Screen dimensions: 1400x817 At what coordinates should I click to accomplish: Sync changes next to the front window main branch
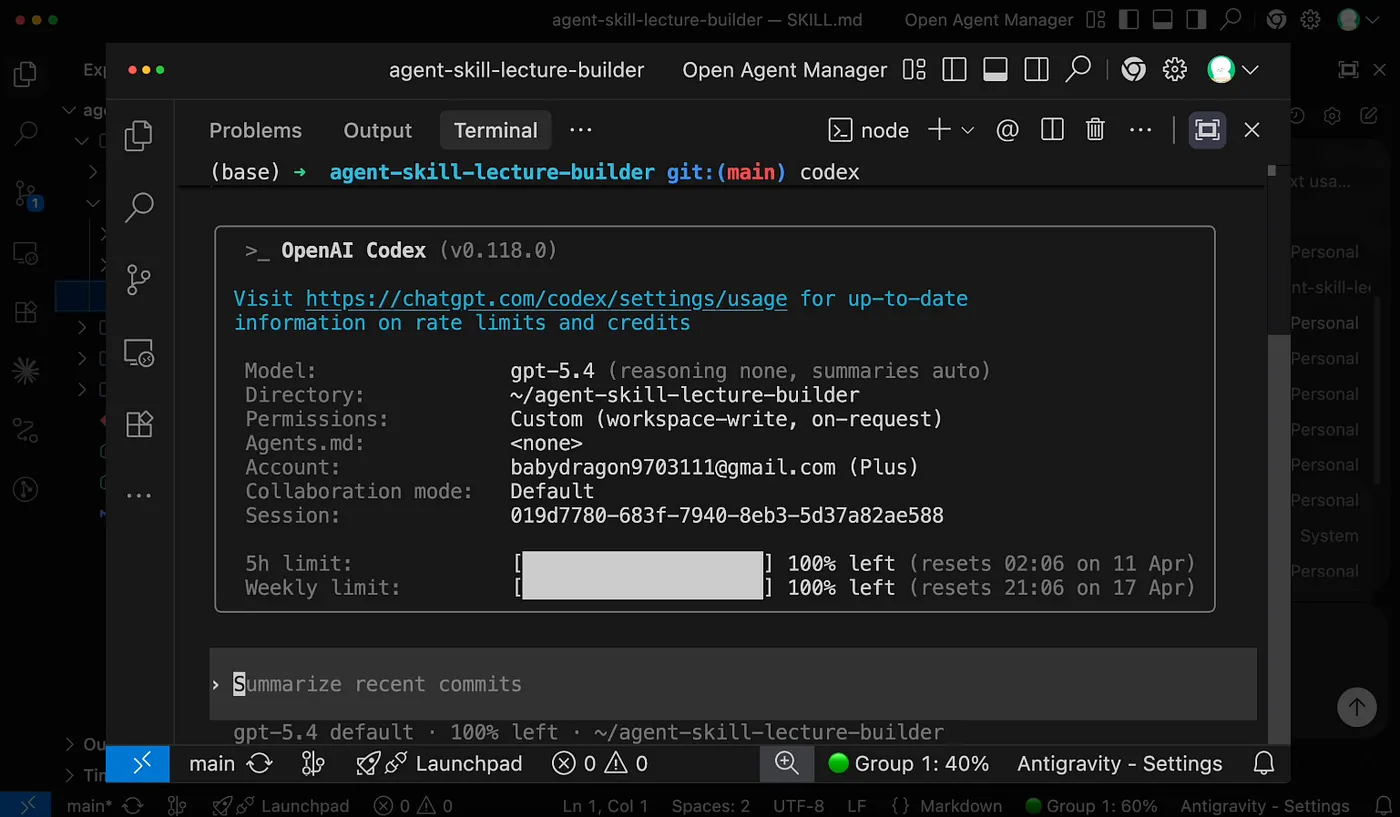(x=260, y=764)
